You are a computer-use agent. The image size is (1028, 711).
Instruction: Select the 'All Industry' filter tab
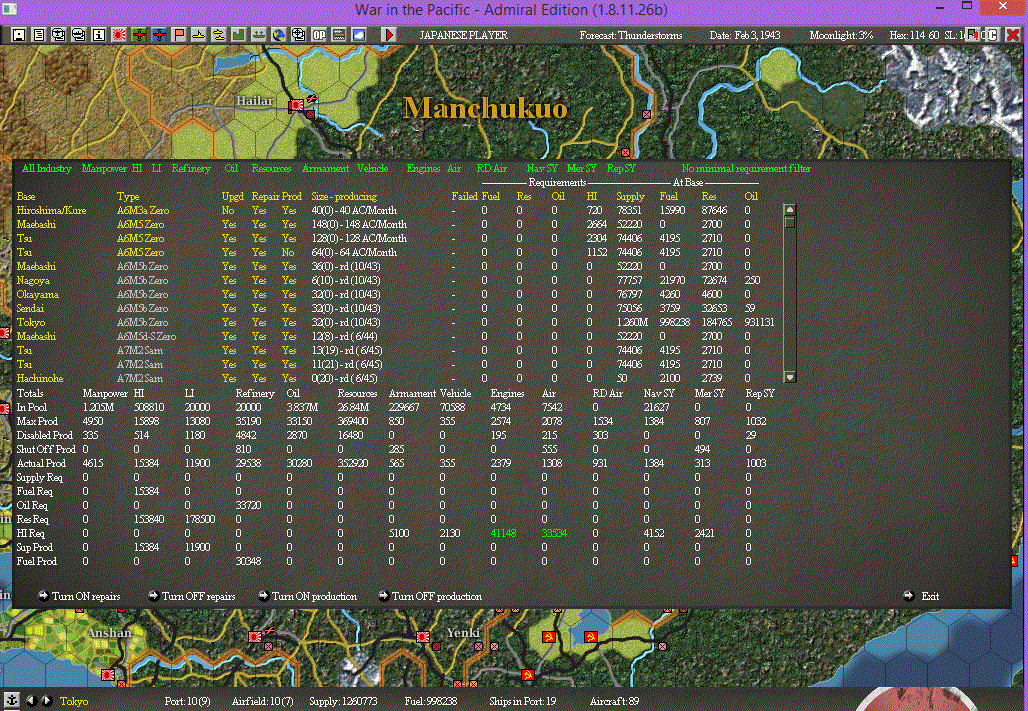tap(47, 169)
